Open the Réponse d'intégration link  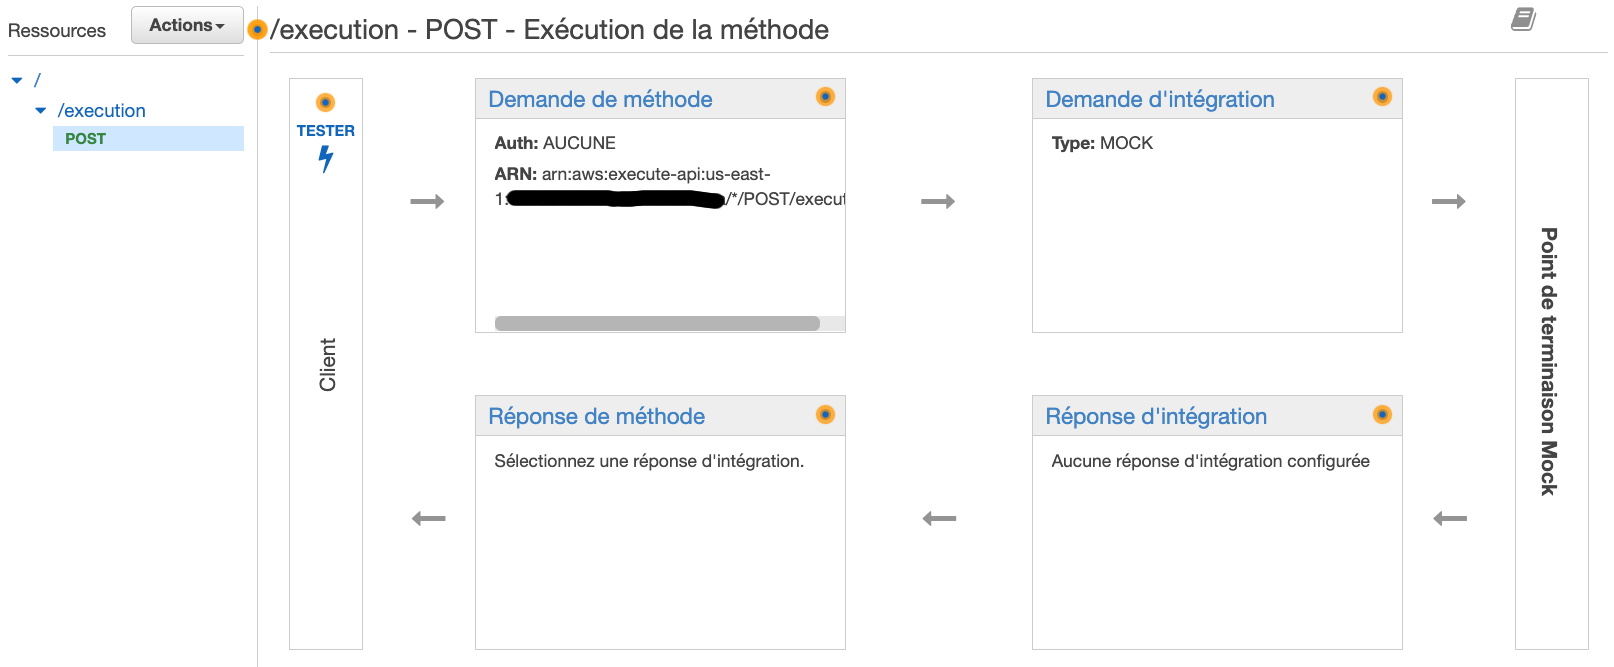(x=1156, y=416)
